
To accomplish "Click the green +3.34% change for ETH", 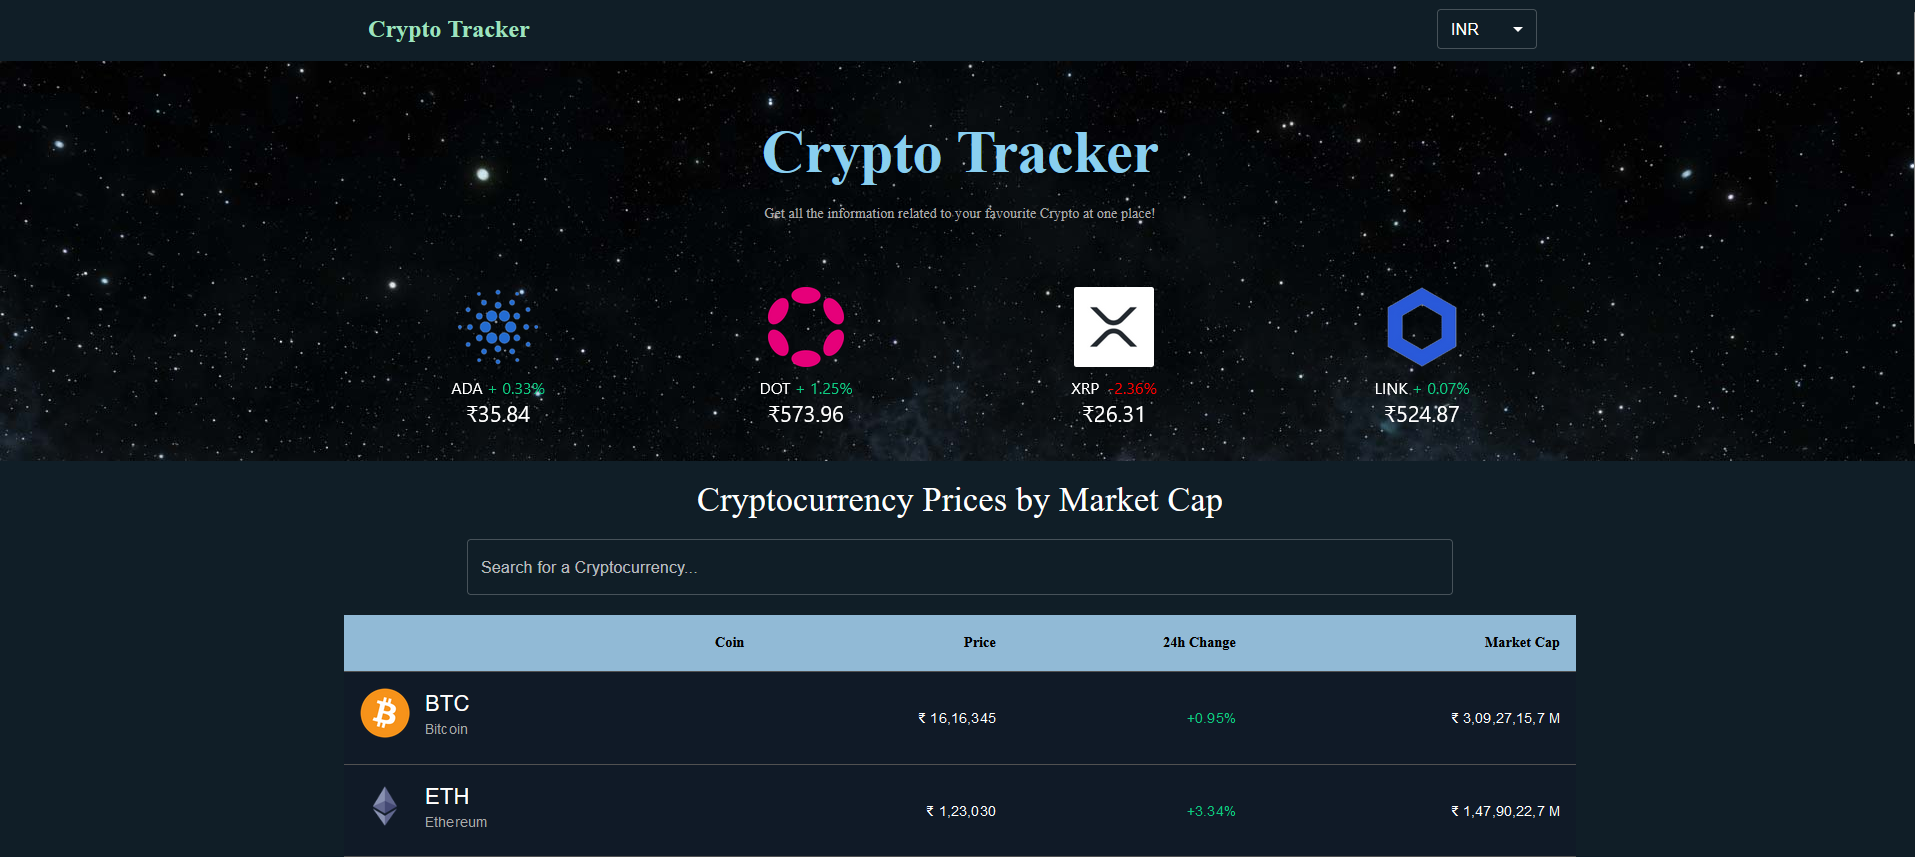I will (x=1209, y=811).
